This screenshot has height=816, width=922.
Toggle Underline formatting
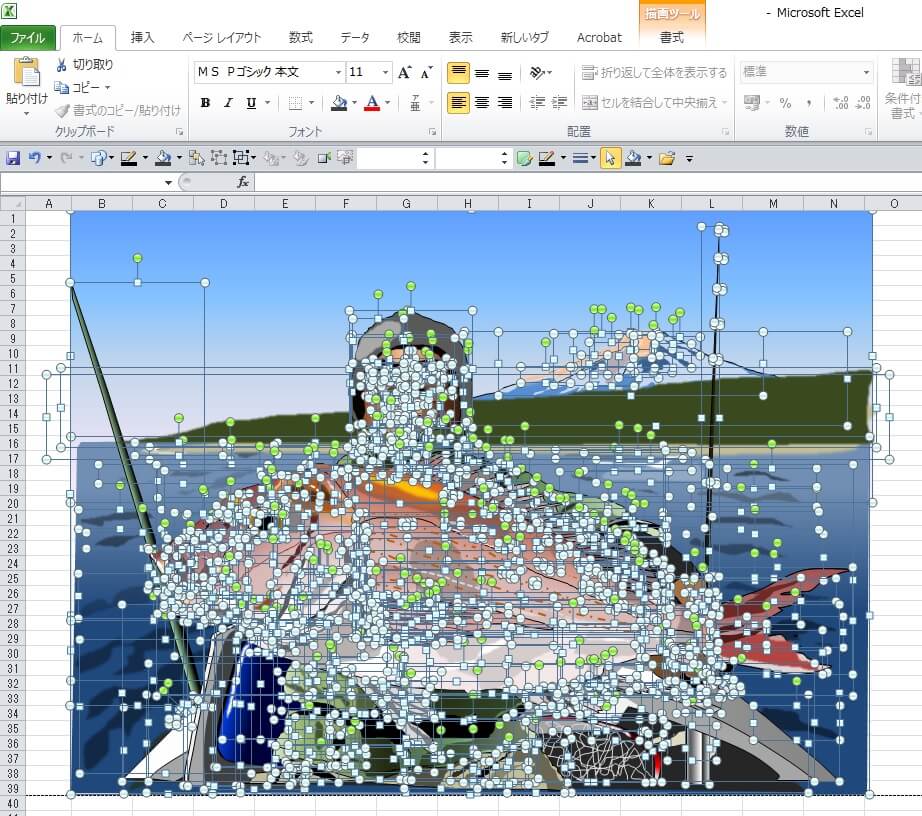[x=251, y=103]
